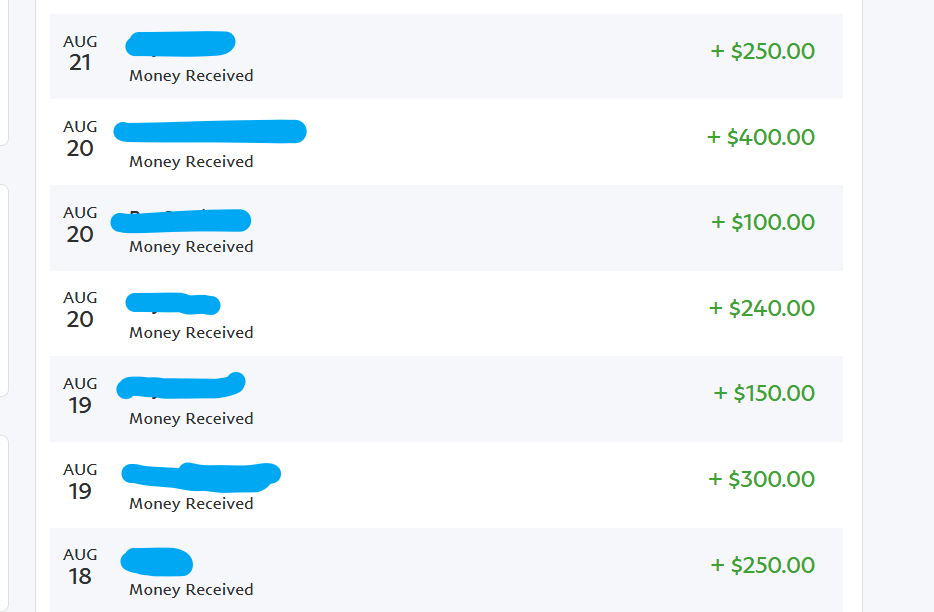
Task: Click Money Received label in $300.00 row
Action: 191,504
